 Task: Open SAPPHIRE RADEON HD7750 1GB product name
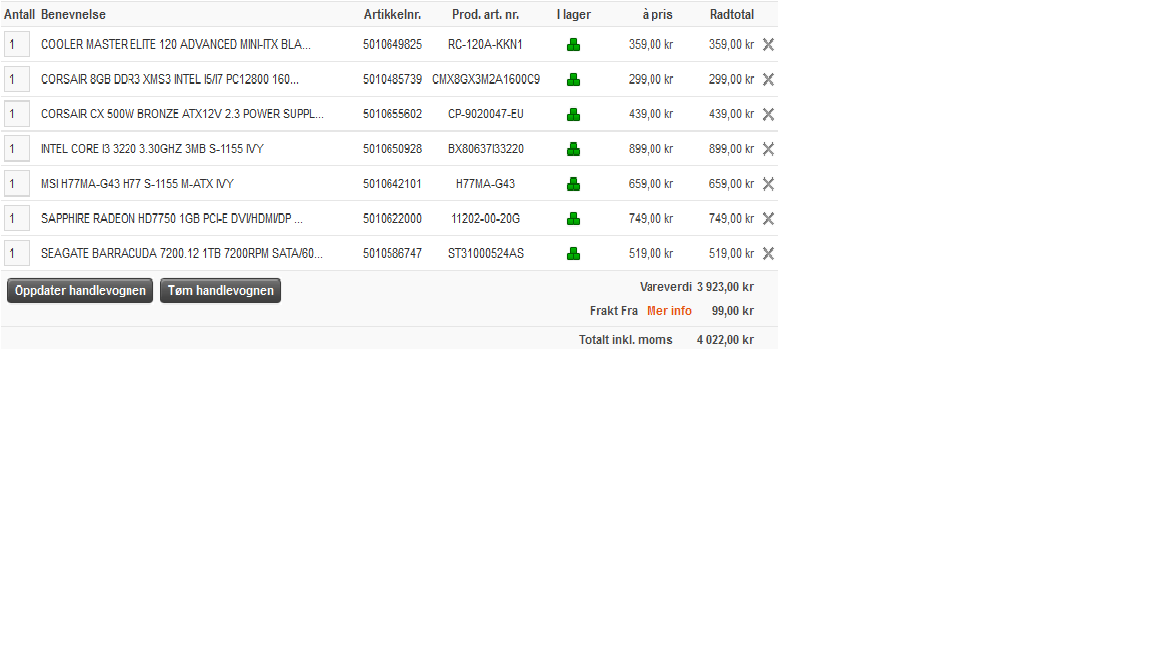[x=172, y=219]
